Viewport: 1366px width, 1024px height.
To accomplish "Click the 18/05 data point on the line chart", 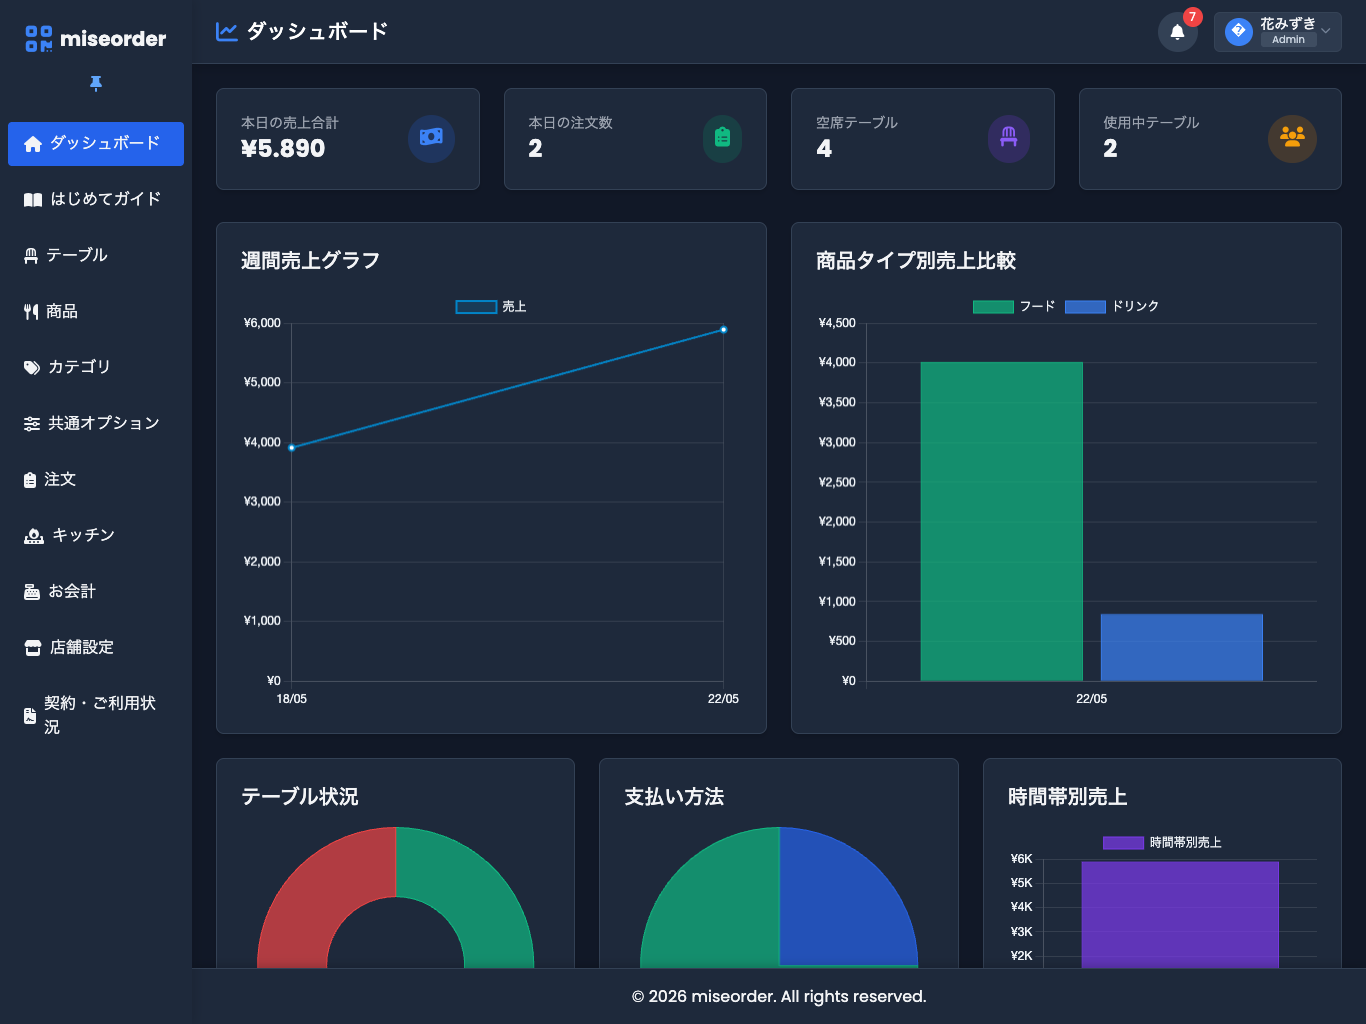I will tap(292, 448).
